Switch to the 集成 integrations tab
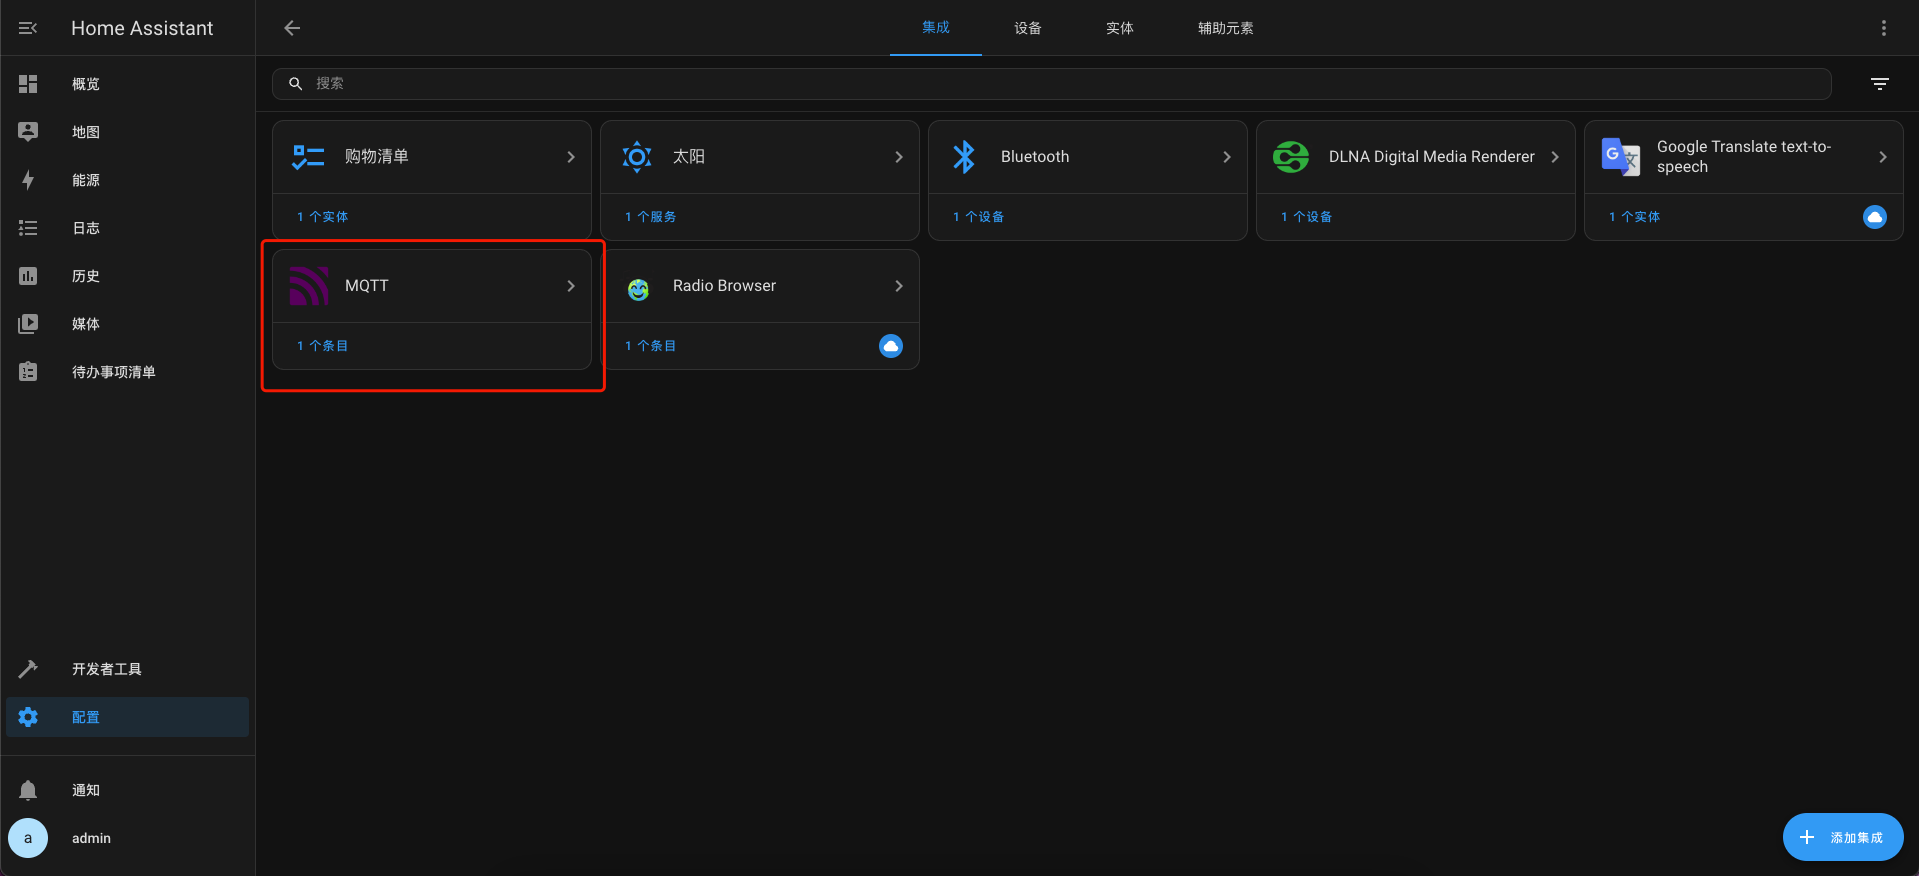The width and height of the screenshot is (1919, 876). (x=936, y=28)
